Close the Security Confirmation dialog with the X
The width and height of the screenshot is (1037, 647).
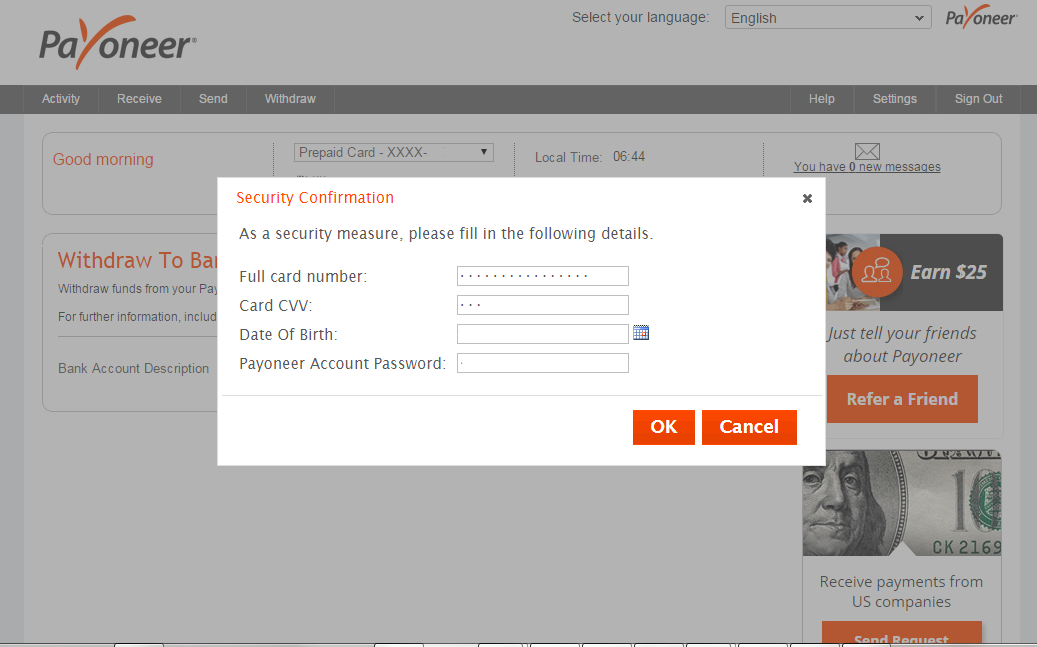click(x=807, y=198)
